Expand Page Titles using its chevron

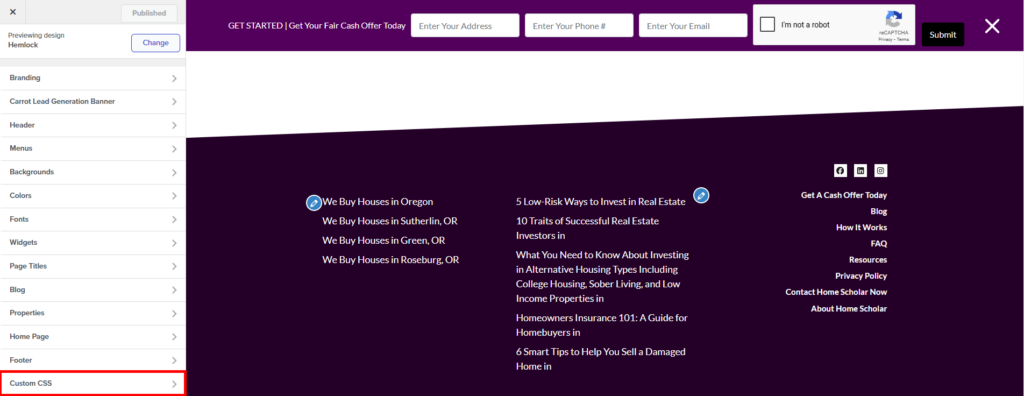pyautogui.click(x=174, y=267)
